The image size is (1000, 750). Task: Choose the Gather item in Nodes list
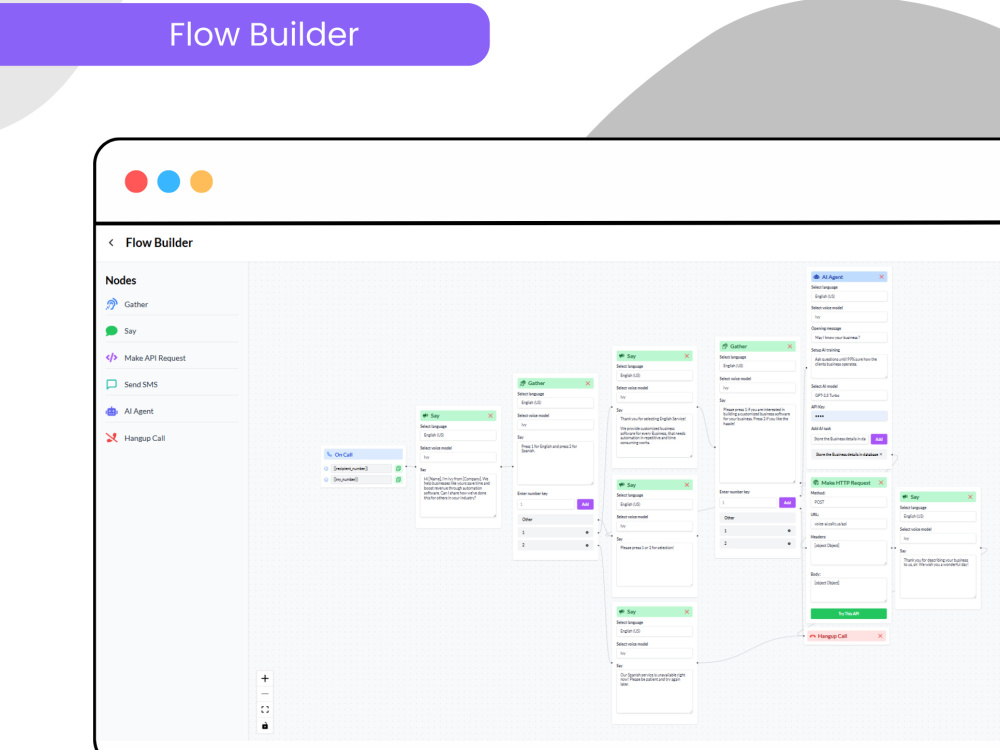(171, 304)
